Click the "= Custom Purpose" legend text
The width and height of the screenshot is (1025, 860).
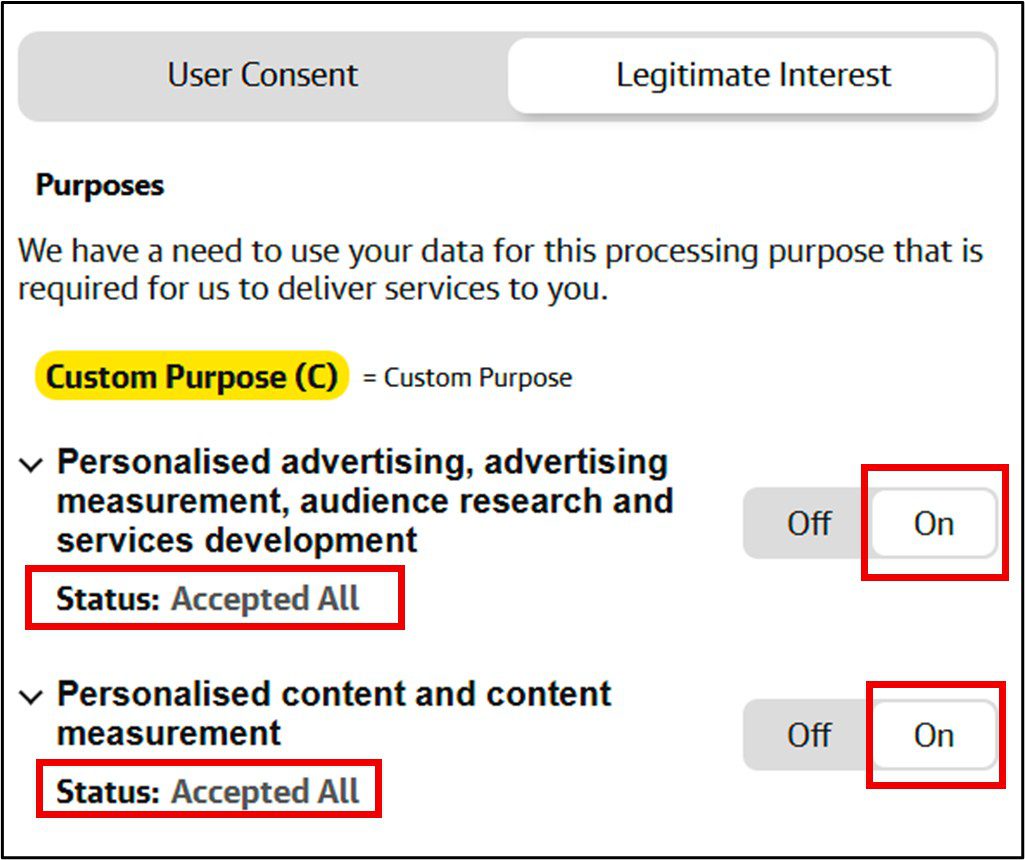tap(467, 378)
